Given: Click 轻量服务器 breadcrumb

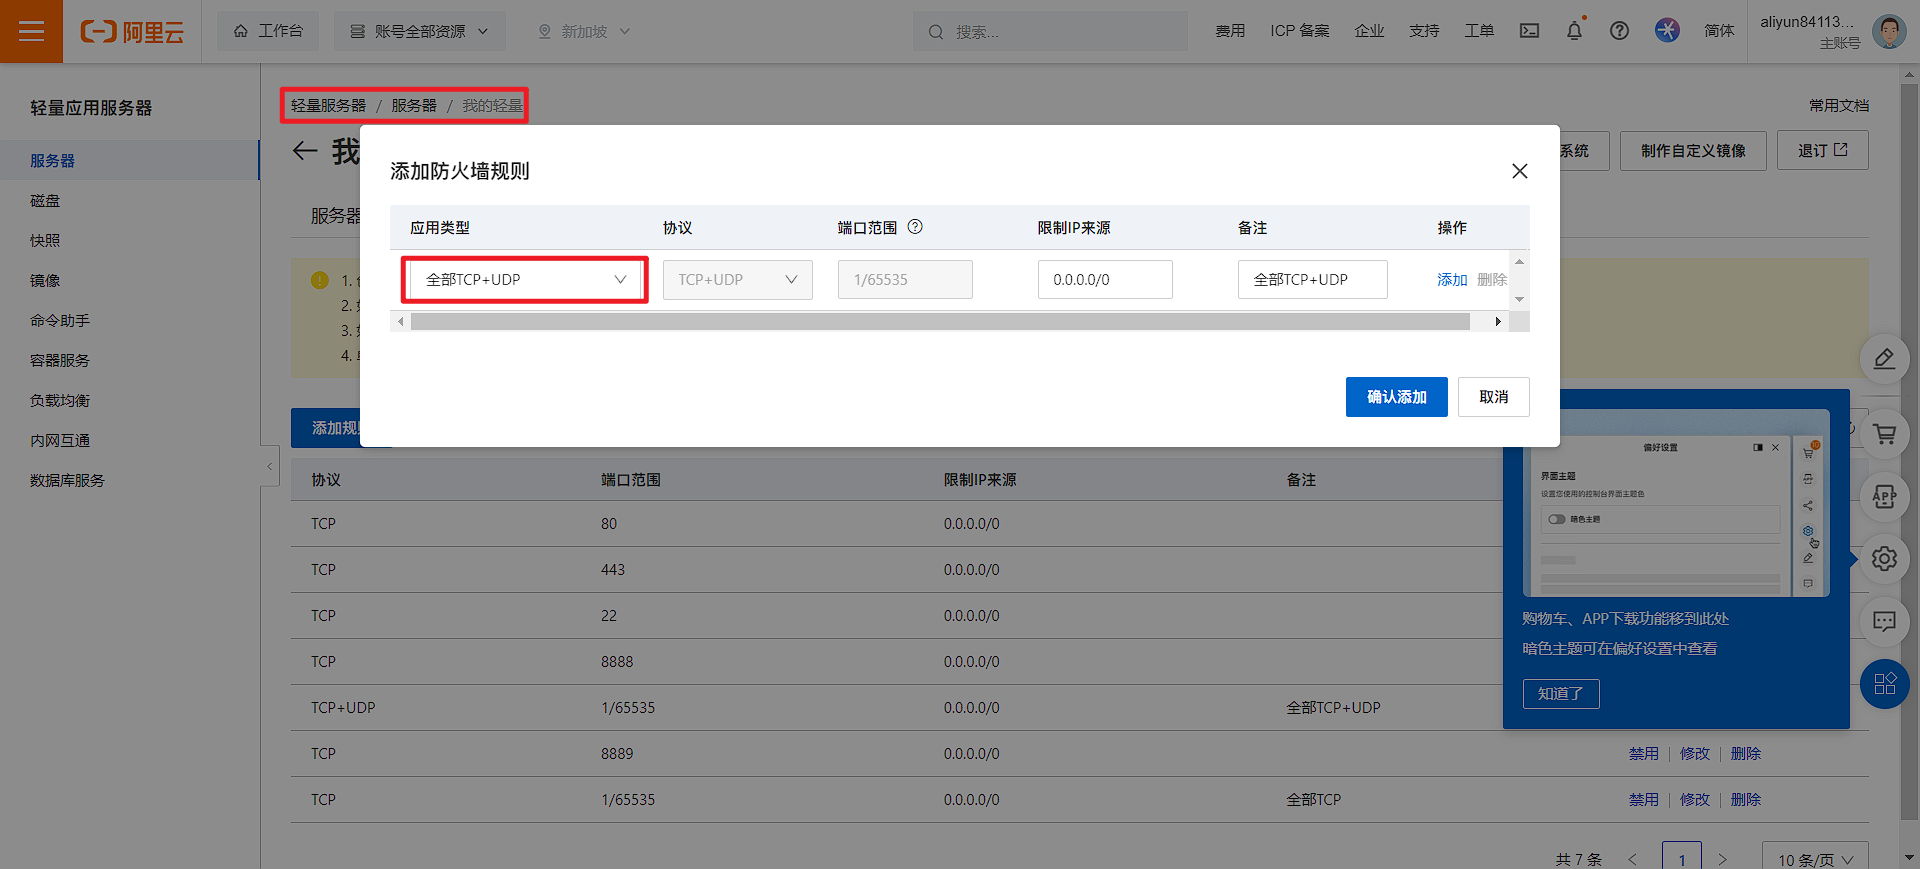Looking at the screenshot, I should click(x=328, y=105).
